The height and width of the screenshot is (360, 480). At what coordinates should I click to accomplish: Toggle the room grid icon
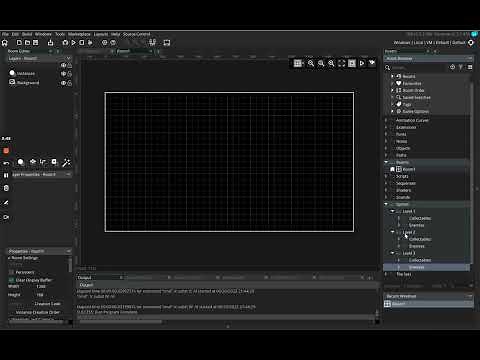click(298, 63)
